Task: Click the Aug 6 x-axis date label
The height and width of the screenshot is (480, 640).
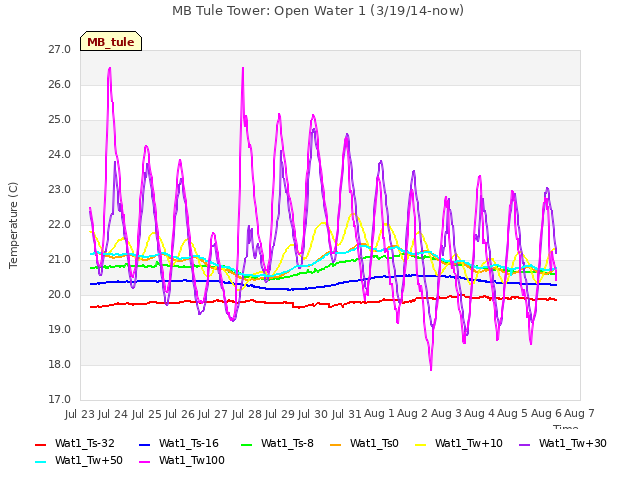Action: pos(546,414)
